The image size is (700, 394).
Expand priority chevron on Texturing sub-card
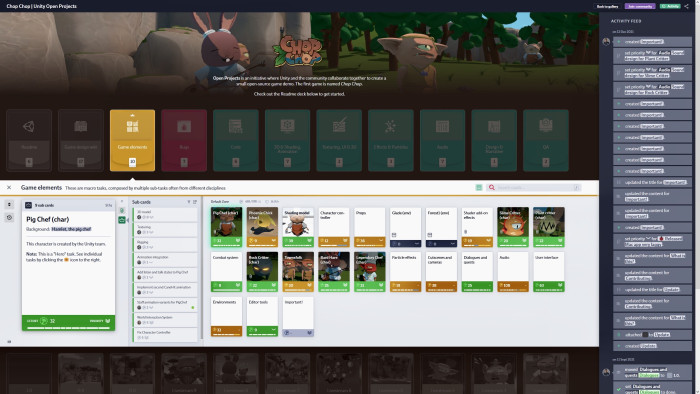point(152,232)
